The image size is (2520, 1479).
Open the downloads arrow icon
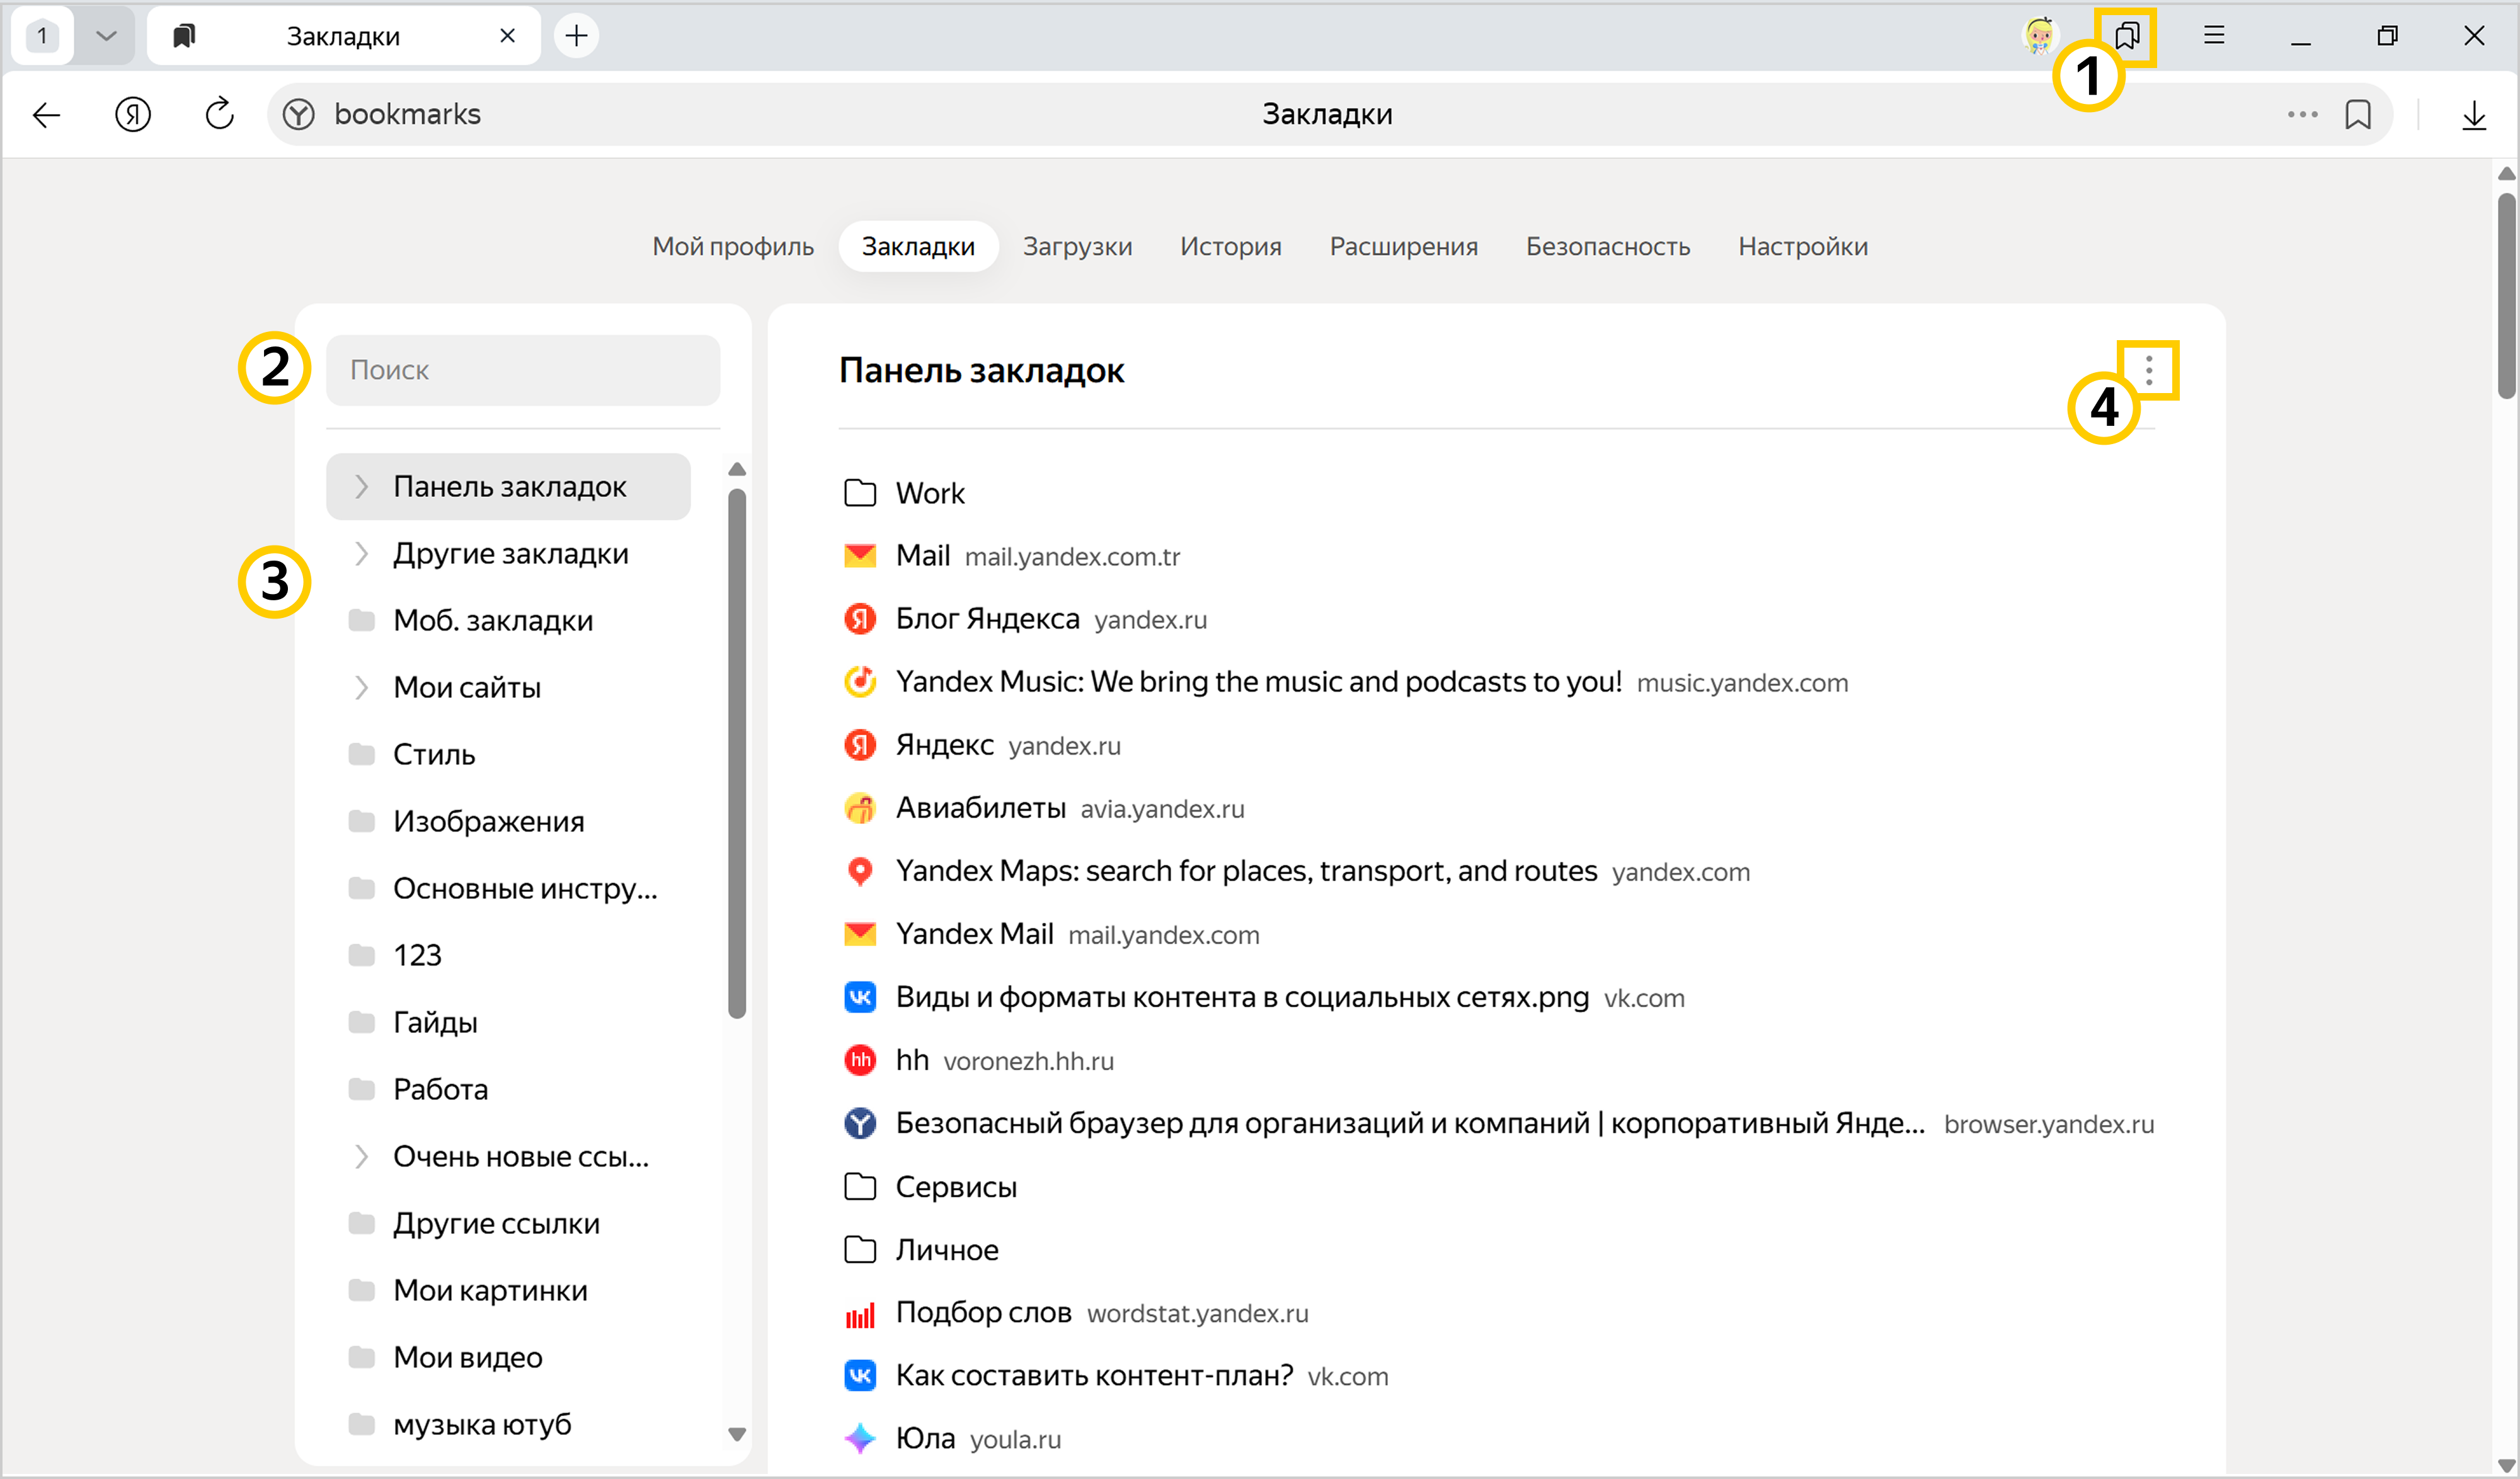(2473, 115)
